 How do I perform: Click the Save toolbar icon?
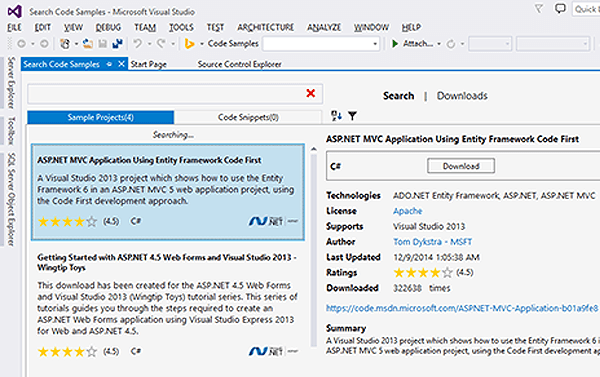click(x=103, y=44)
